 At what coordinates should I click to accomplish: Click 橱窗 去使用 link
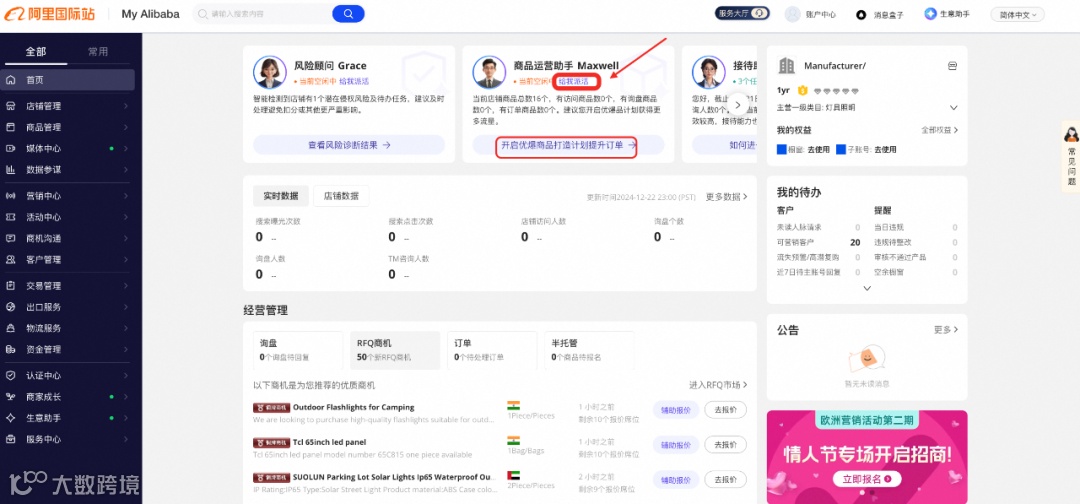click(x=817, y=149)
